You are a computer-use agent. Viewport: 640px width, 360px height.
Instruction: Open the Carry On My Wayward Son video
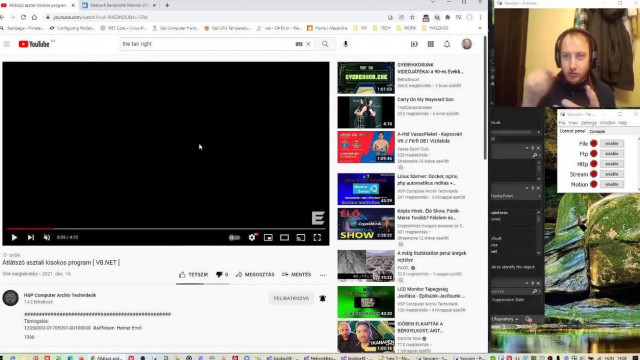(425, 100)
